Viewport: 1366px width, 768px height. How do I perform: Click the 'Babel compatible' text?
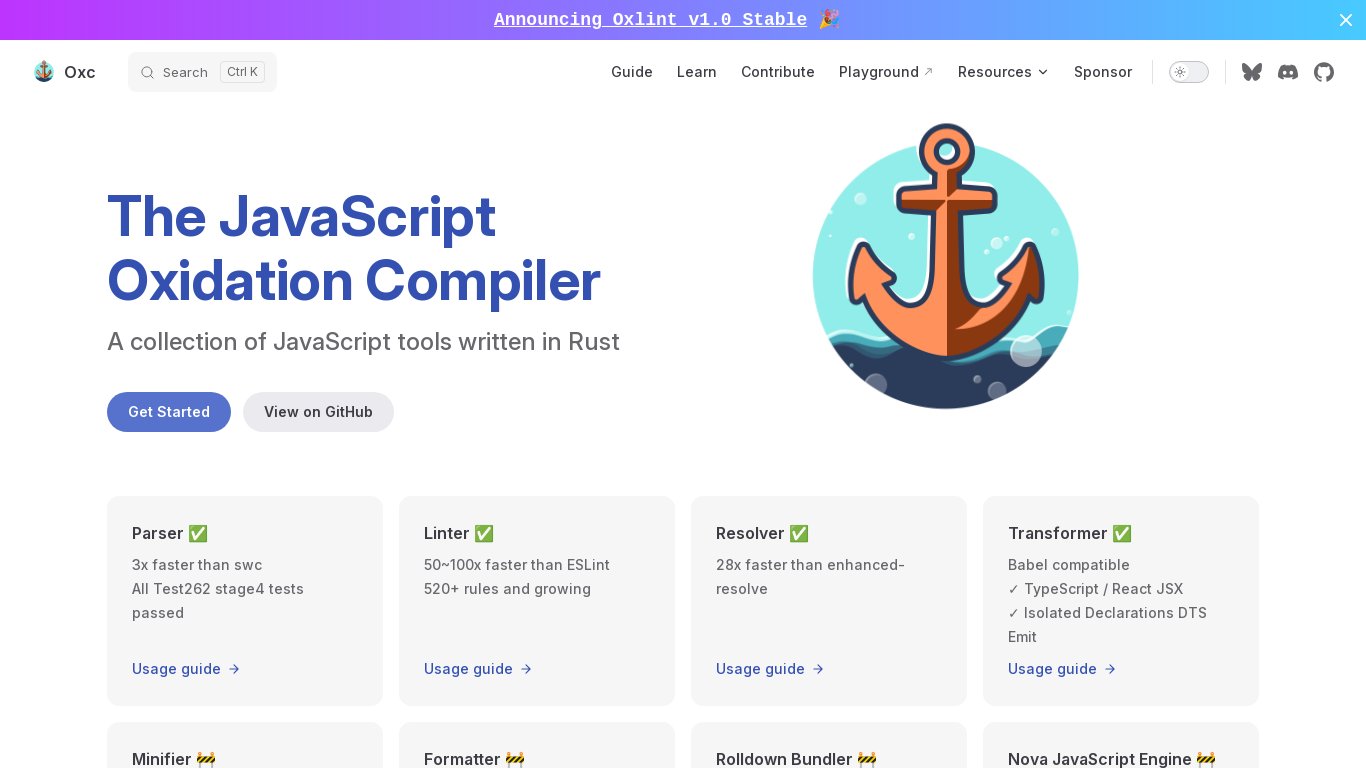coord(1069,565)
